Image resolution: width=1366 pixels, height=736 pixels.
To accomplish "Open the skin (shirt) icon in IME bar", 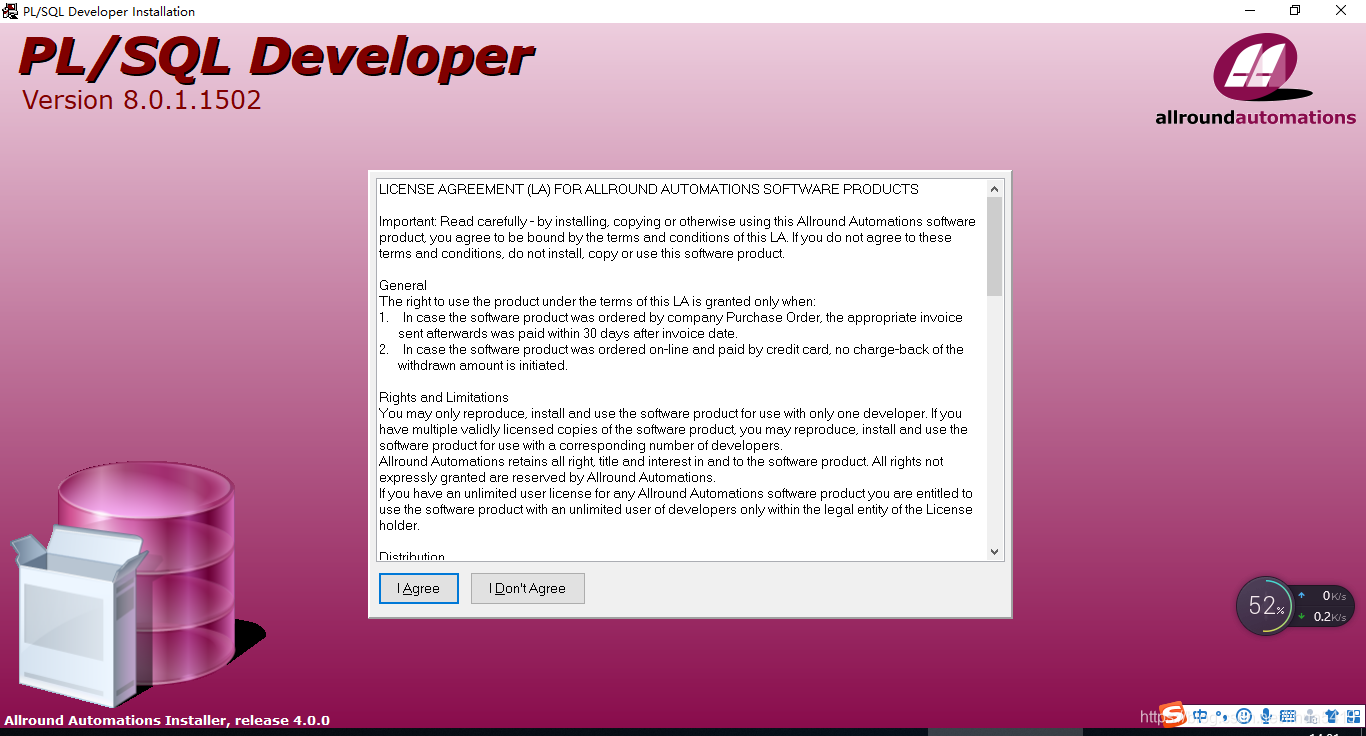I will point(1332,716).
